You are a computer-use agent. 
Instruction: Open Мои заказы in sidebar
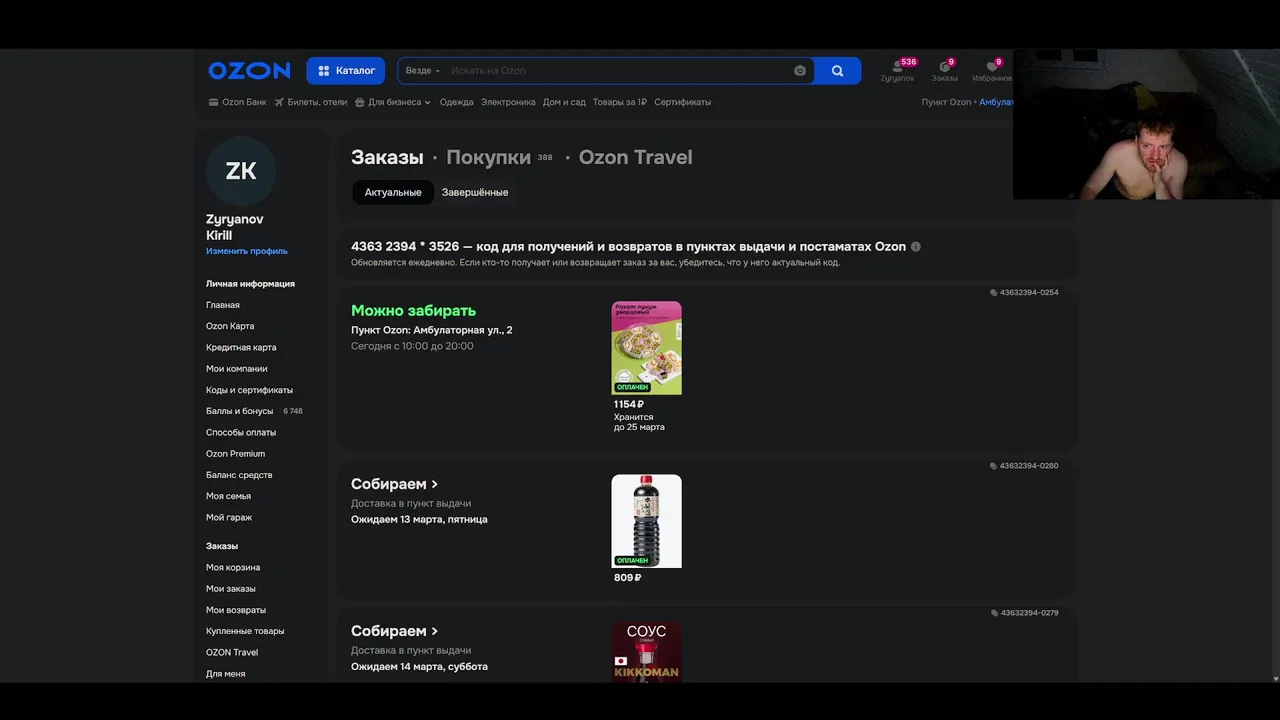(x=231, y=589)
